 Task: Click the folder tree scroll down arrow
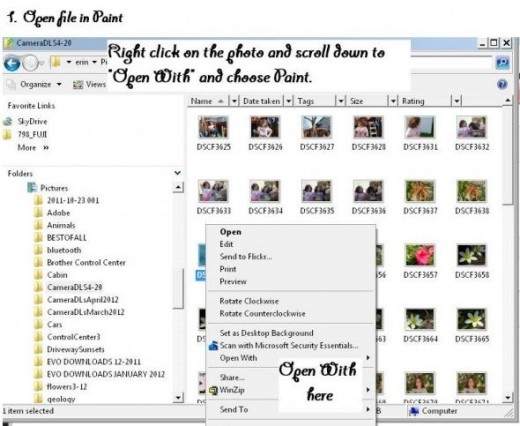tap(178, 397)
